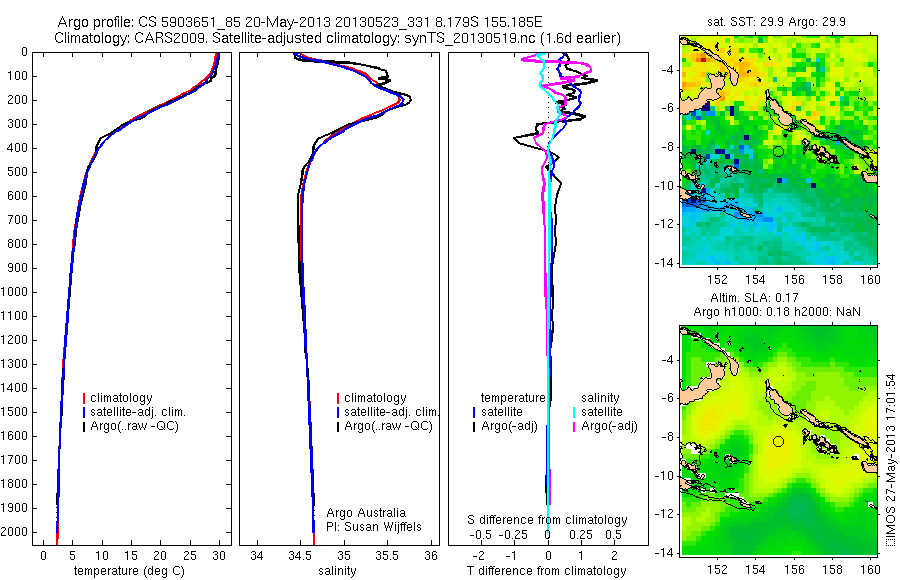Click the float position circle on SST map
Image resolution: width=900 pixels, height=580 pixels.
coord(778,152)
